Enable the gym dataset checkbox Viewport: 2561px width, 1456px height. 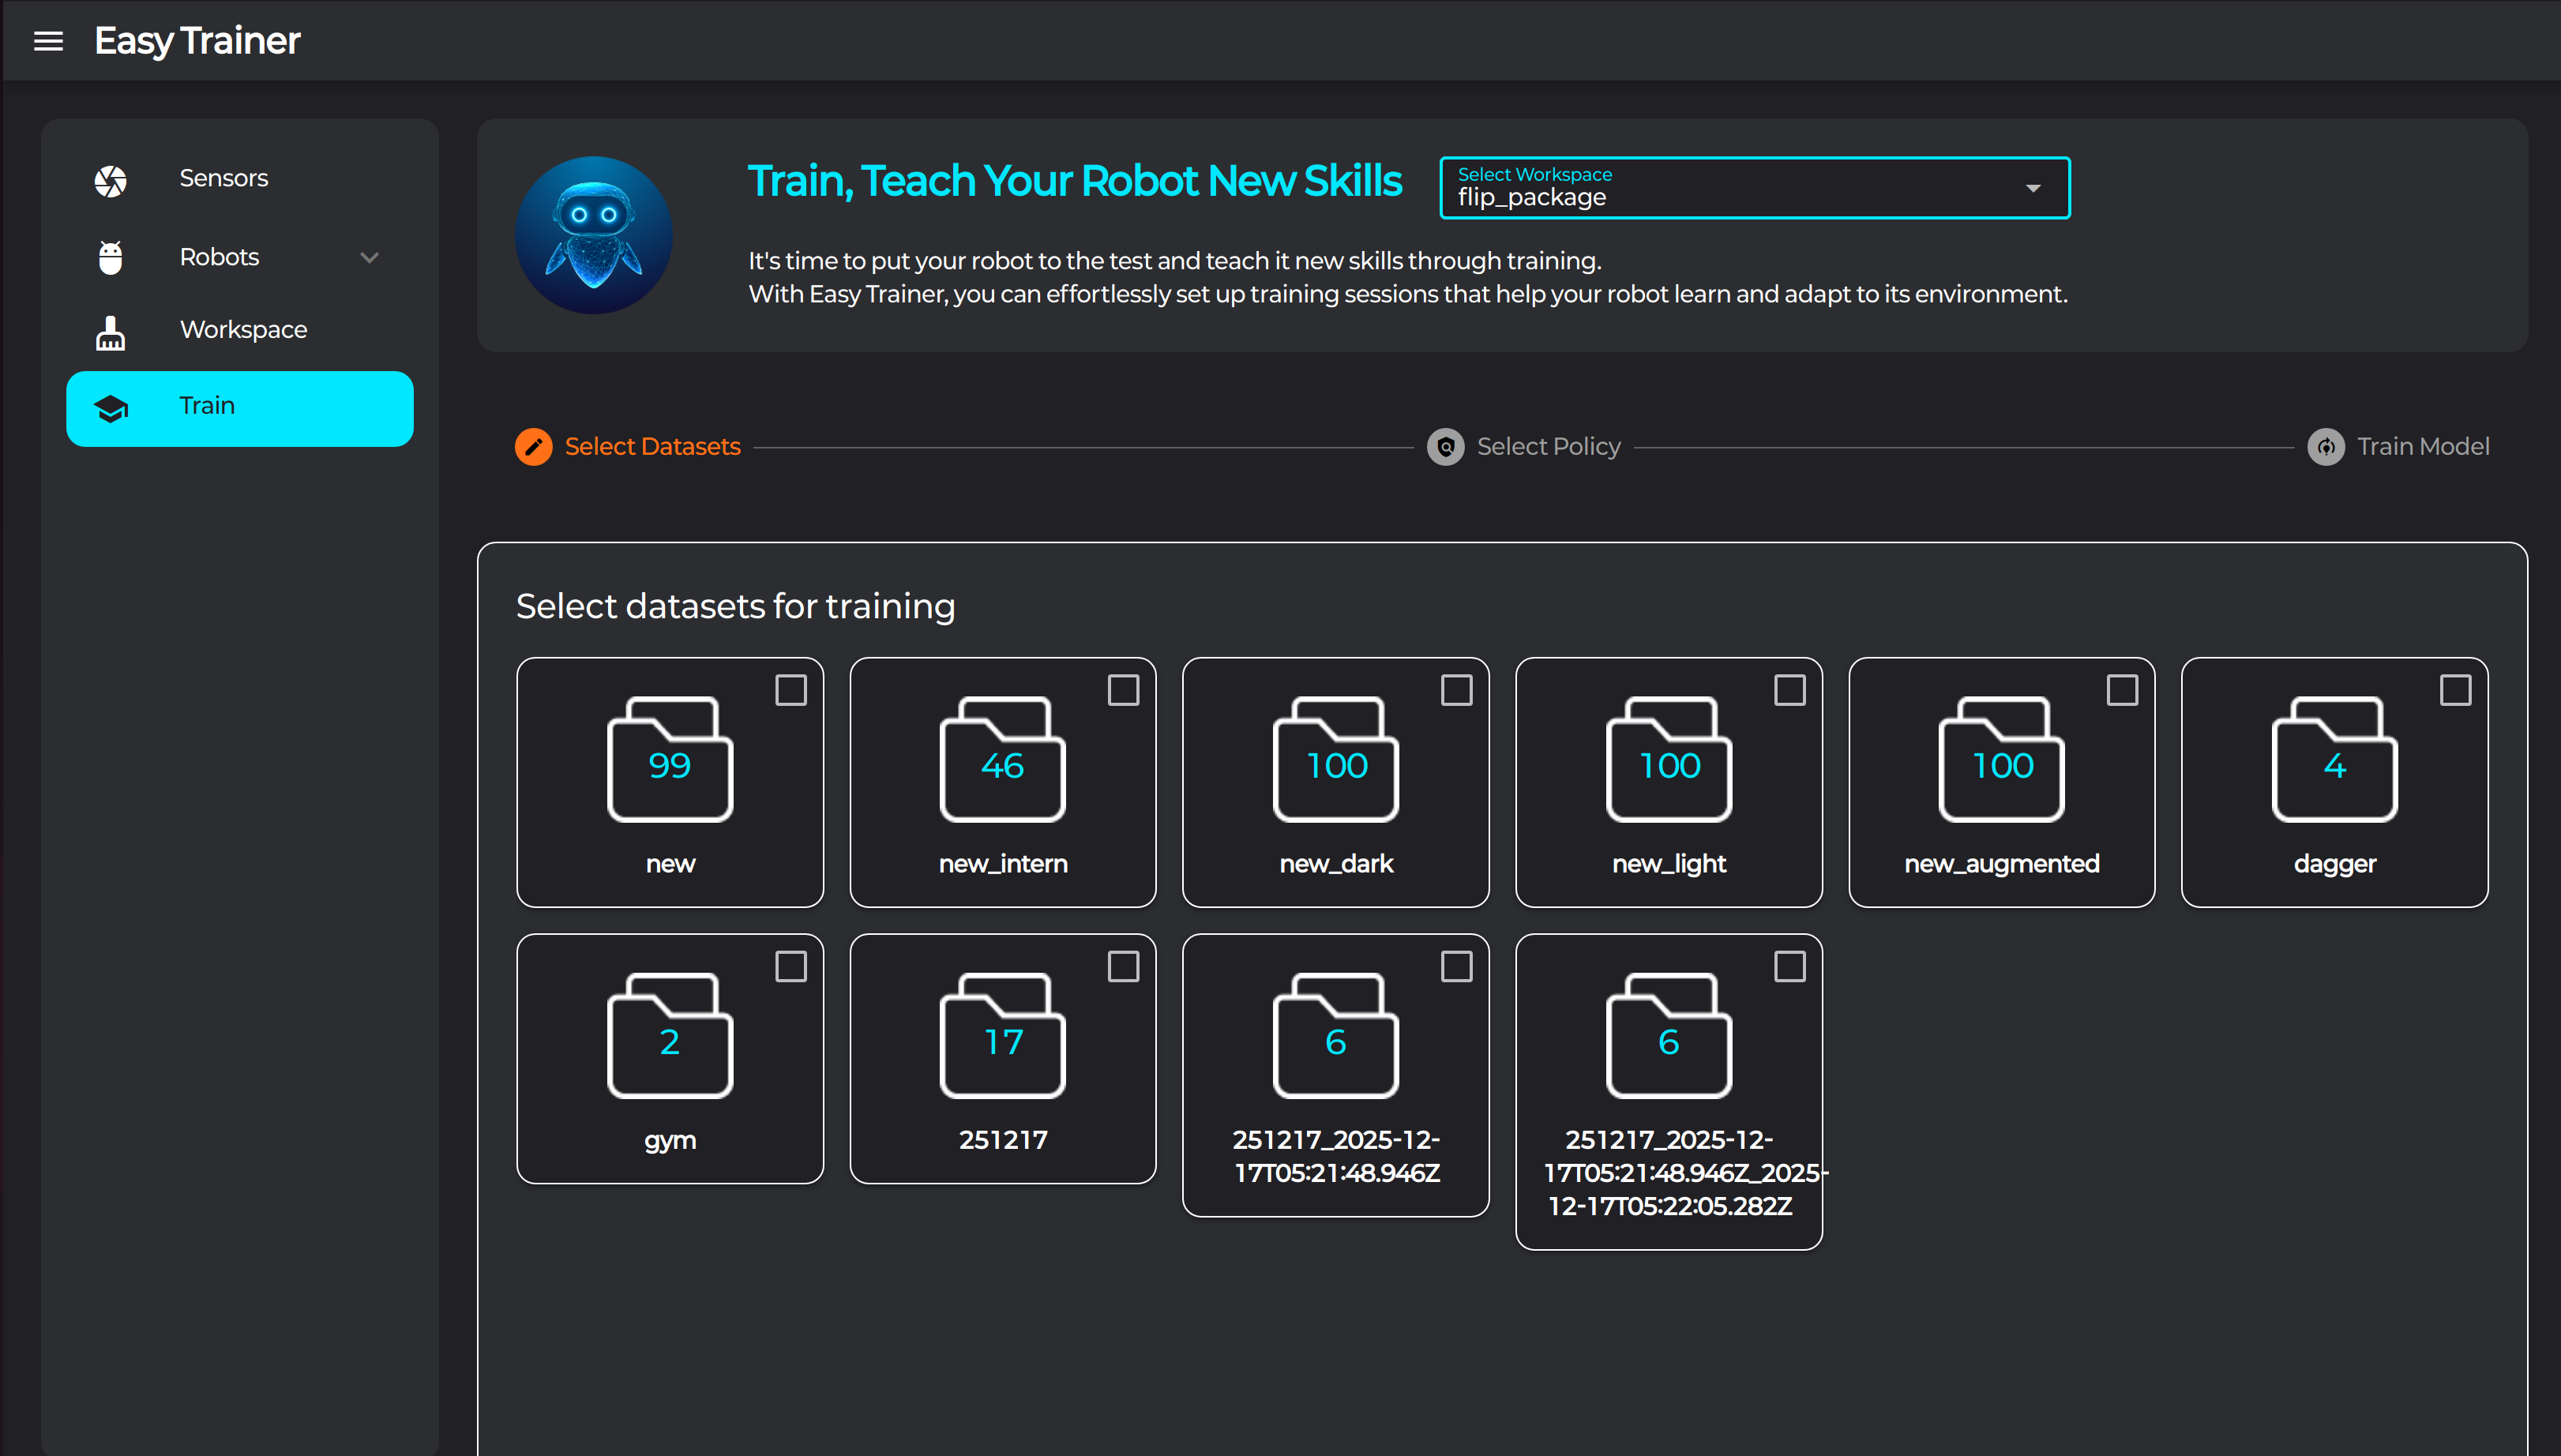tap(790, 966)
